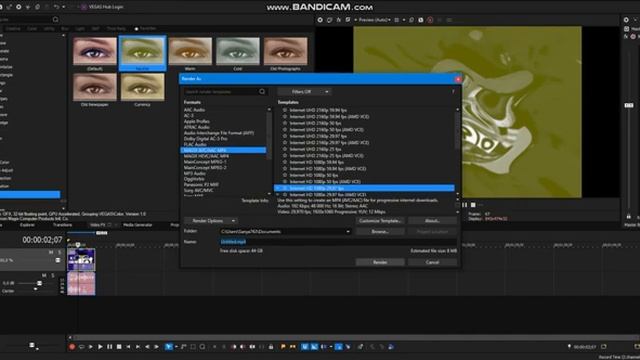Viewport: 640px width, 360px height.
Task: Mute the video track with M button
Action: click(51, 252)
